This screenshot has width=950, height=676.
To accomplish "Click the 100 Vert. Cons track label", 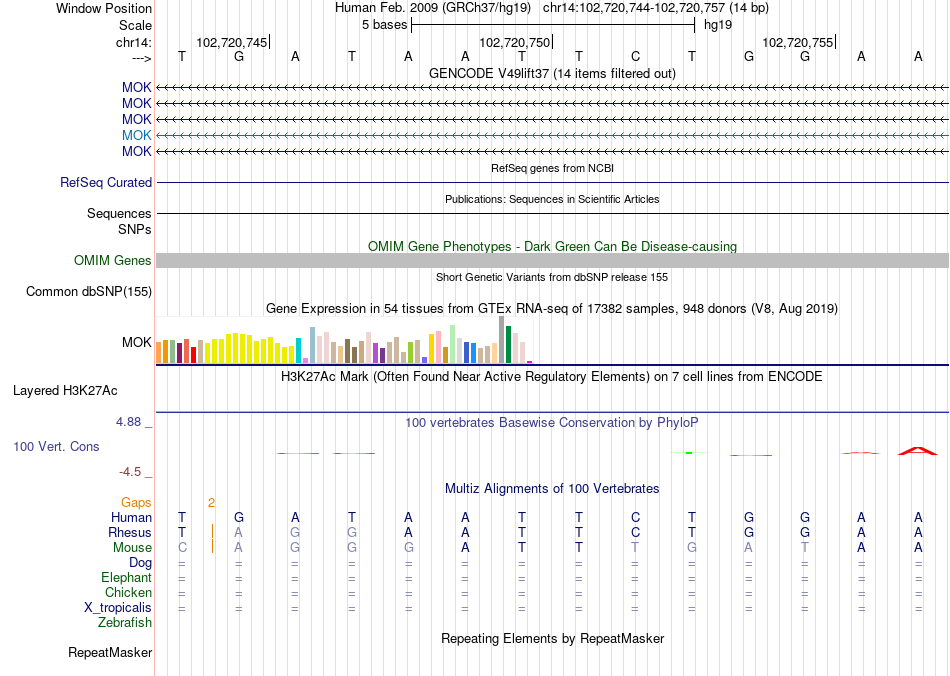I will (56, 446).
